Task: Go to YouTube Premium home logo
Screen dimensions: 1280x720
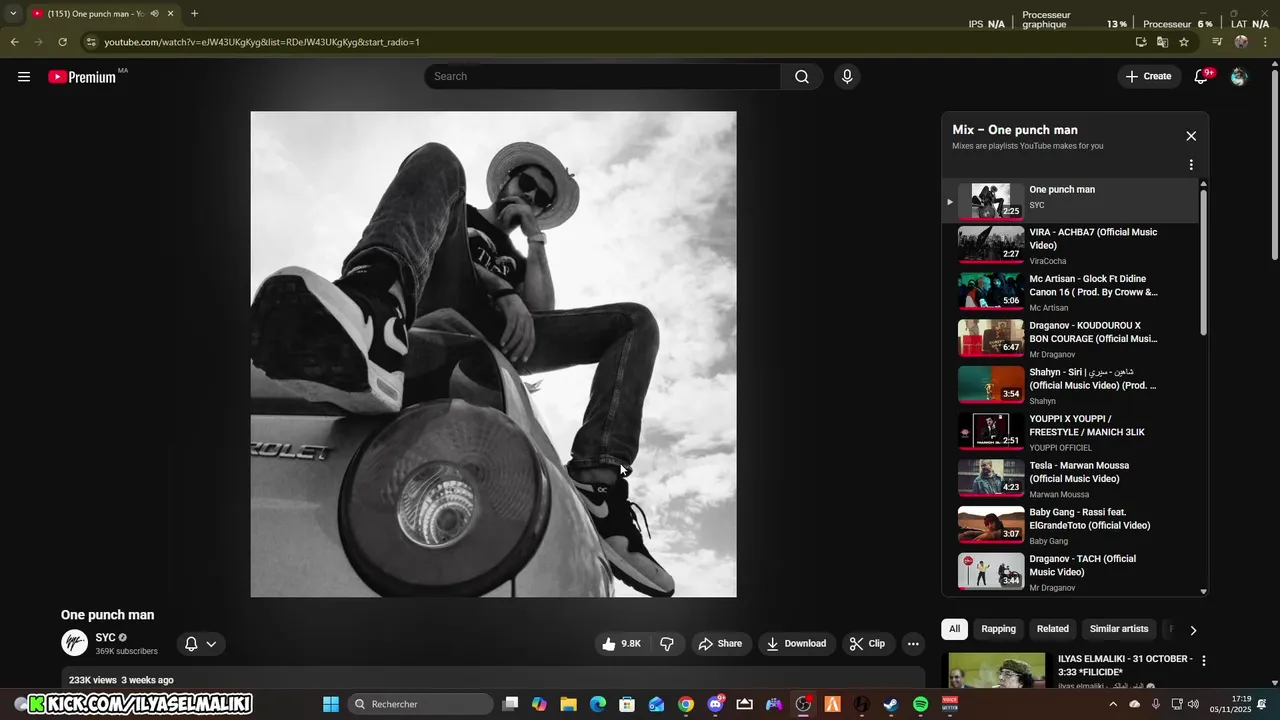Action: (84, 77)
